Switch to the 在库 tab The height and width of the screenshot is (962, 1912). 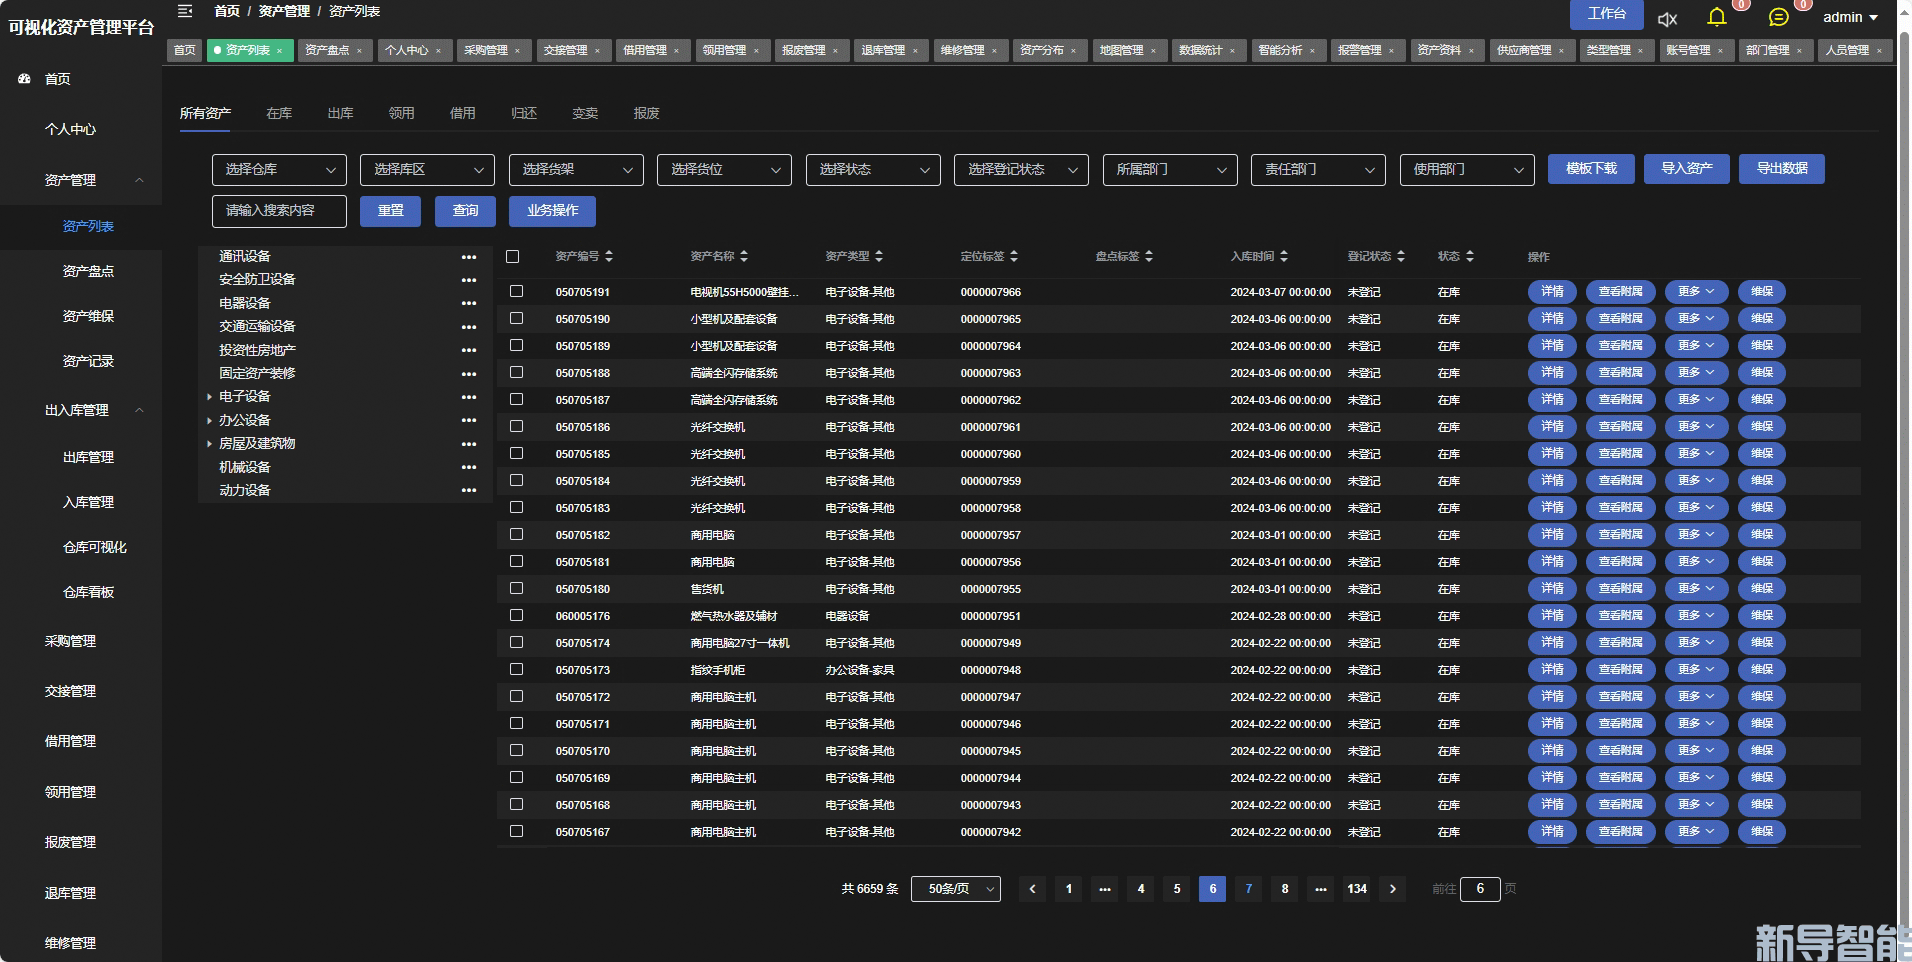[279, 114]
